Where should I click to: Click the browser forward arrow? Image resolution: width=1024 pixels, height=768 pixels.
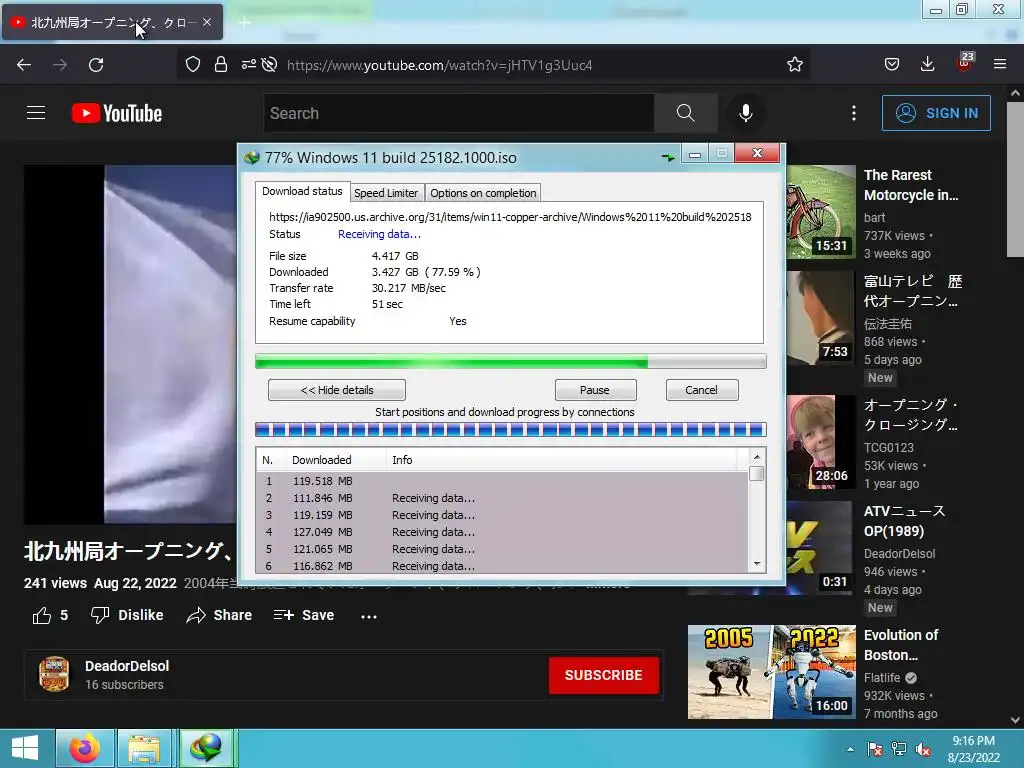coord(60,65)
